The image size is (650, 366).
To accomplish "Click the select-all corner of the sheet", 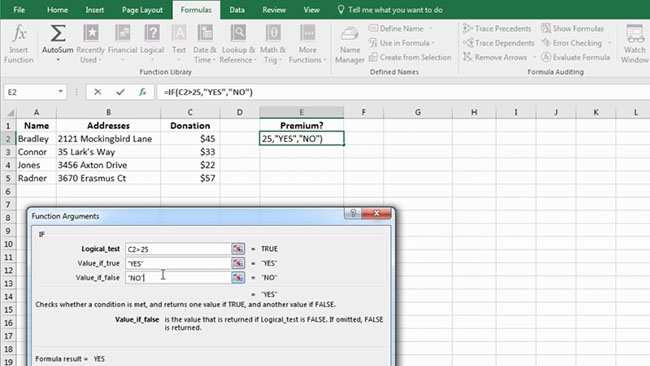I will [10, 112].
